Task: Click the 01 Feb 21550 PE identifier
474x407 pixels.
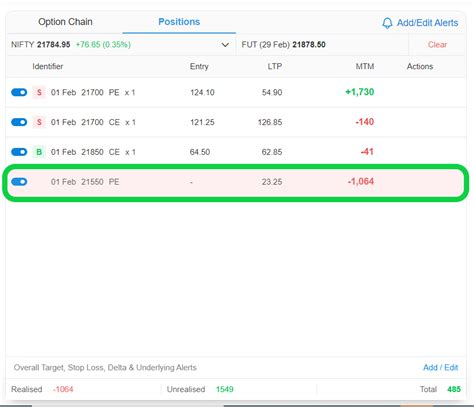Action: [85, 182]
